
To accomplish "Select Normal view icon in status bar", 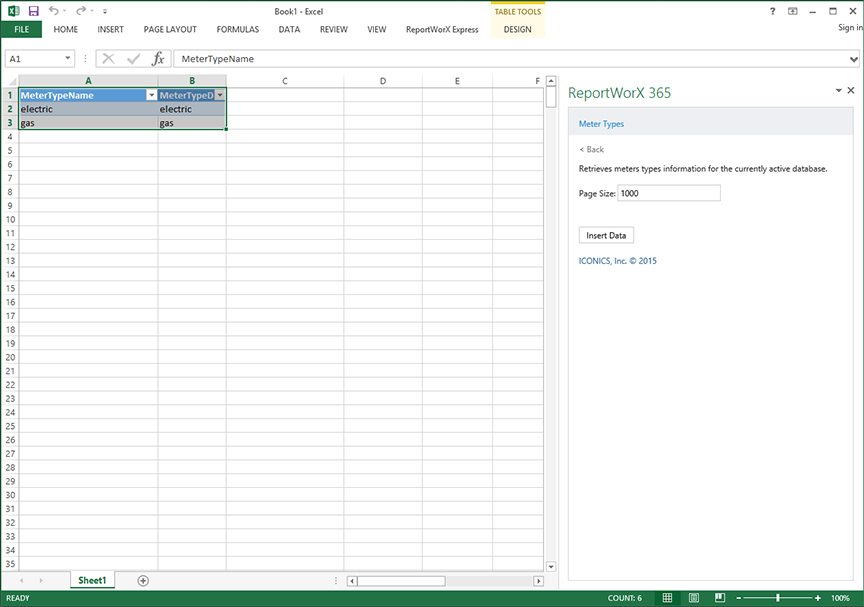I will [x=667, y=598].
